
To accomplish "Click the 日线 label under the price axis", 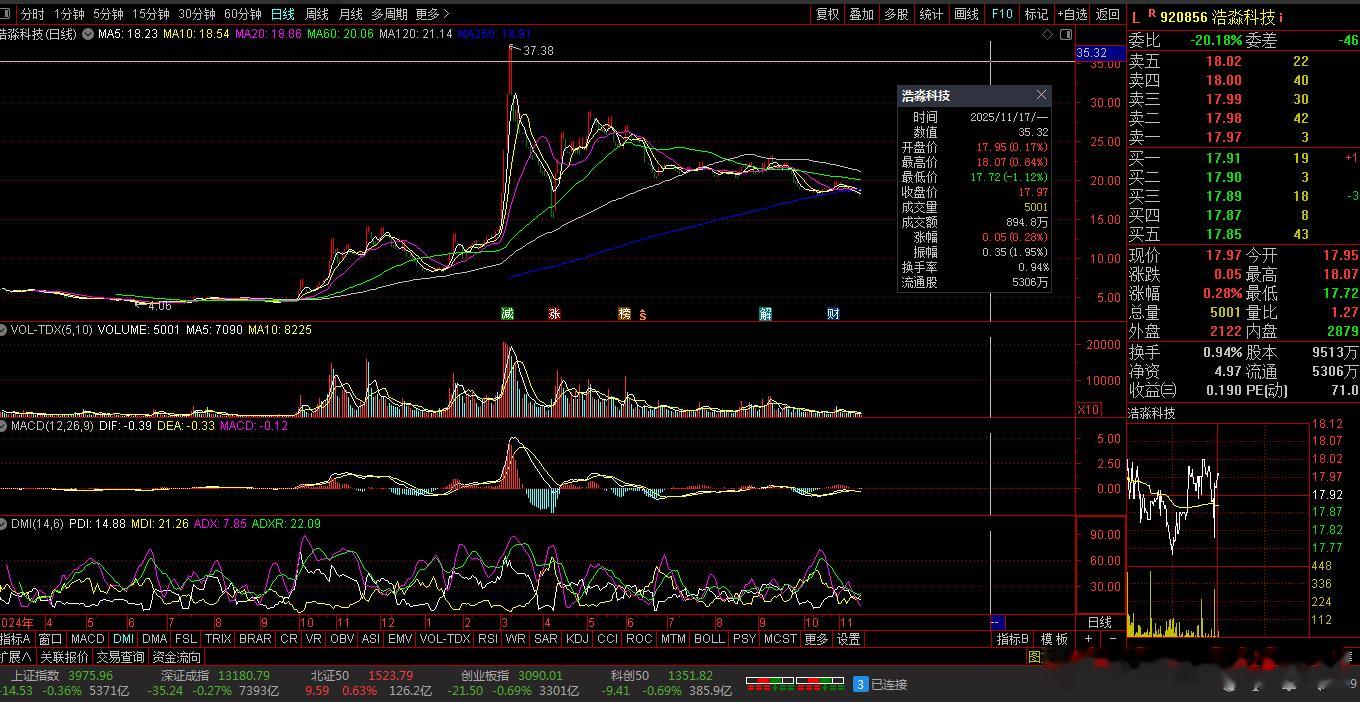I will pyautogui.click(x=1099, y=621).
